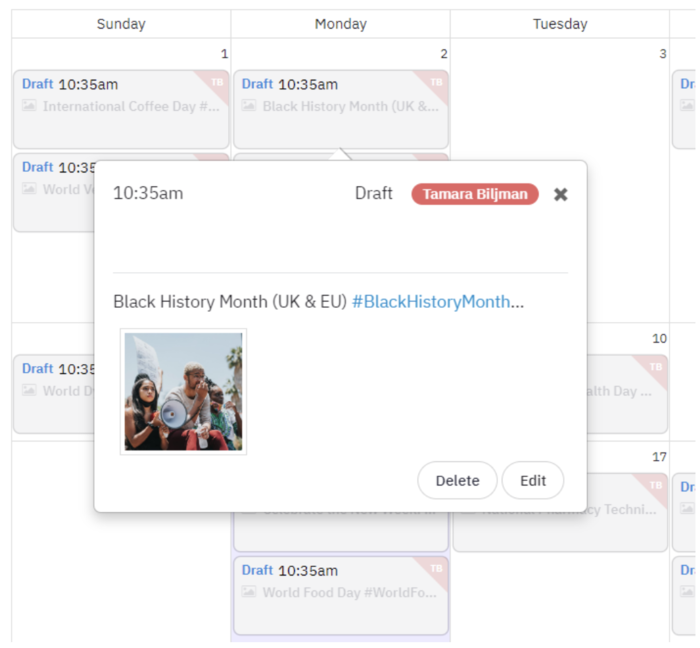Viewport: 700px width, 648px height.
Task: Click the Tamara Biljman author tag
Action: point(475,194)
